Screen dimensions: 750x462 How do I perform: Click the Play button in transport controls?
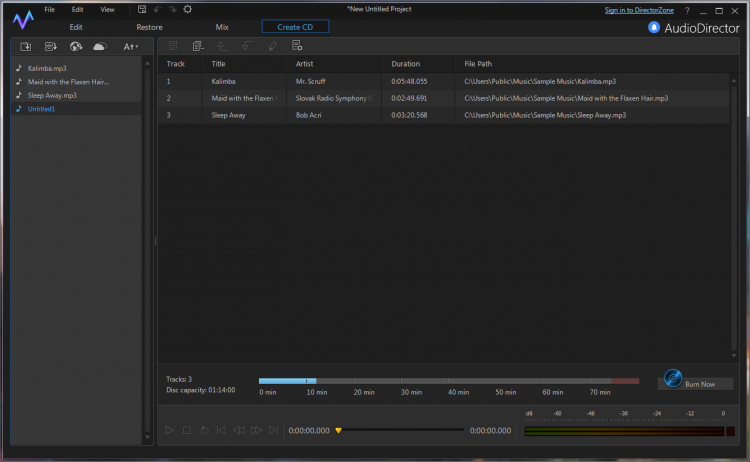coord(169,430)
